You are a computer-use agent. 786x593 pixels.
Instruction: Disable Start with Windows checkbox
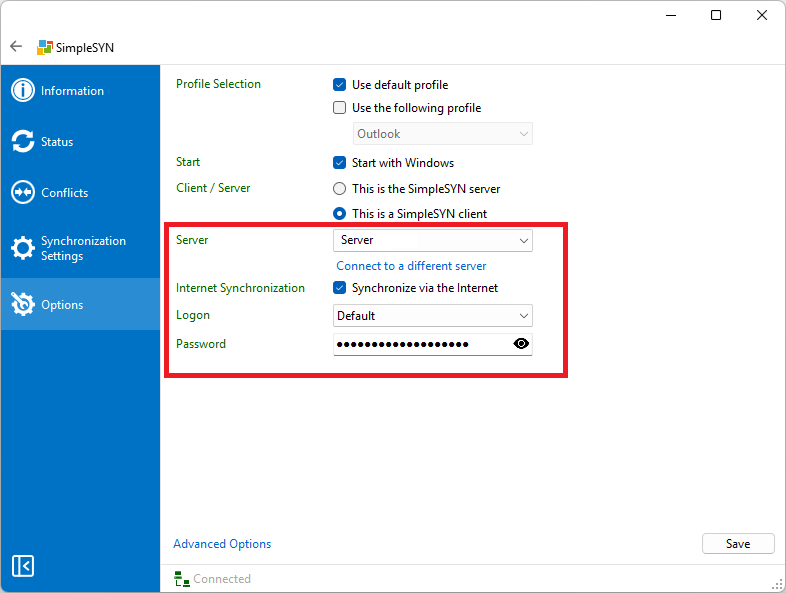(340, 163)
